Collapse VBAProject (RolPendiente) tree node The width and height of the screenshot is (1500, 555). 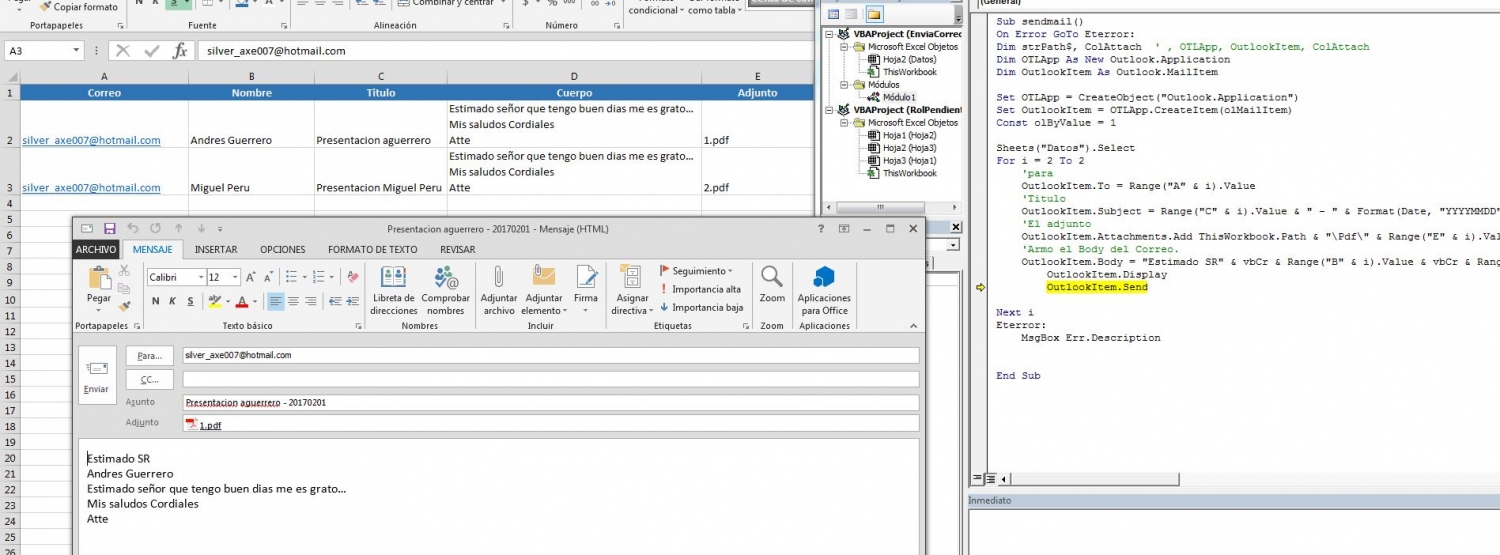coord(830,110)
